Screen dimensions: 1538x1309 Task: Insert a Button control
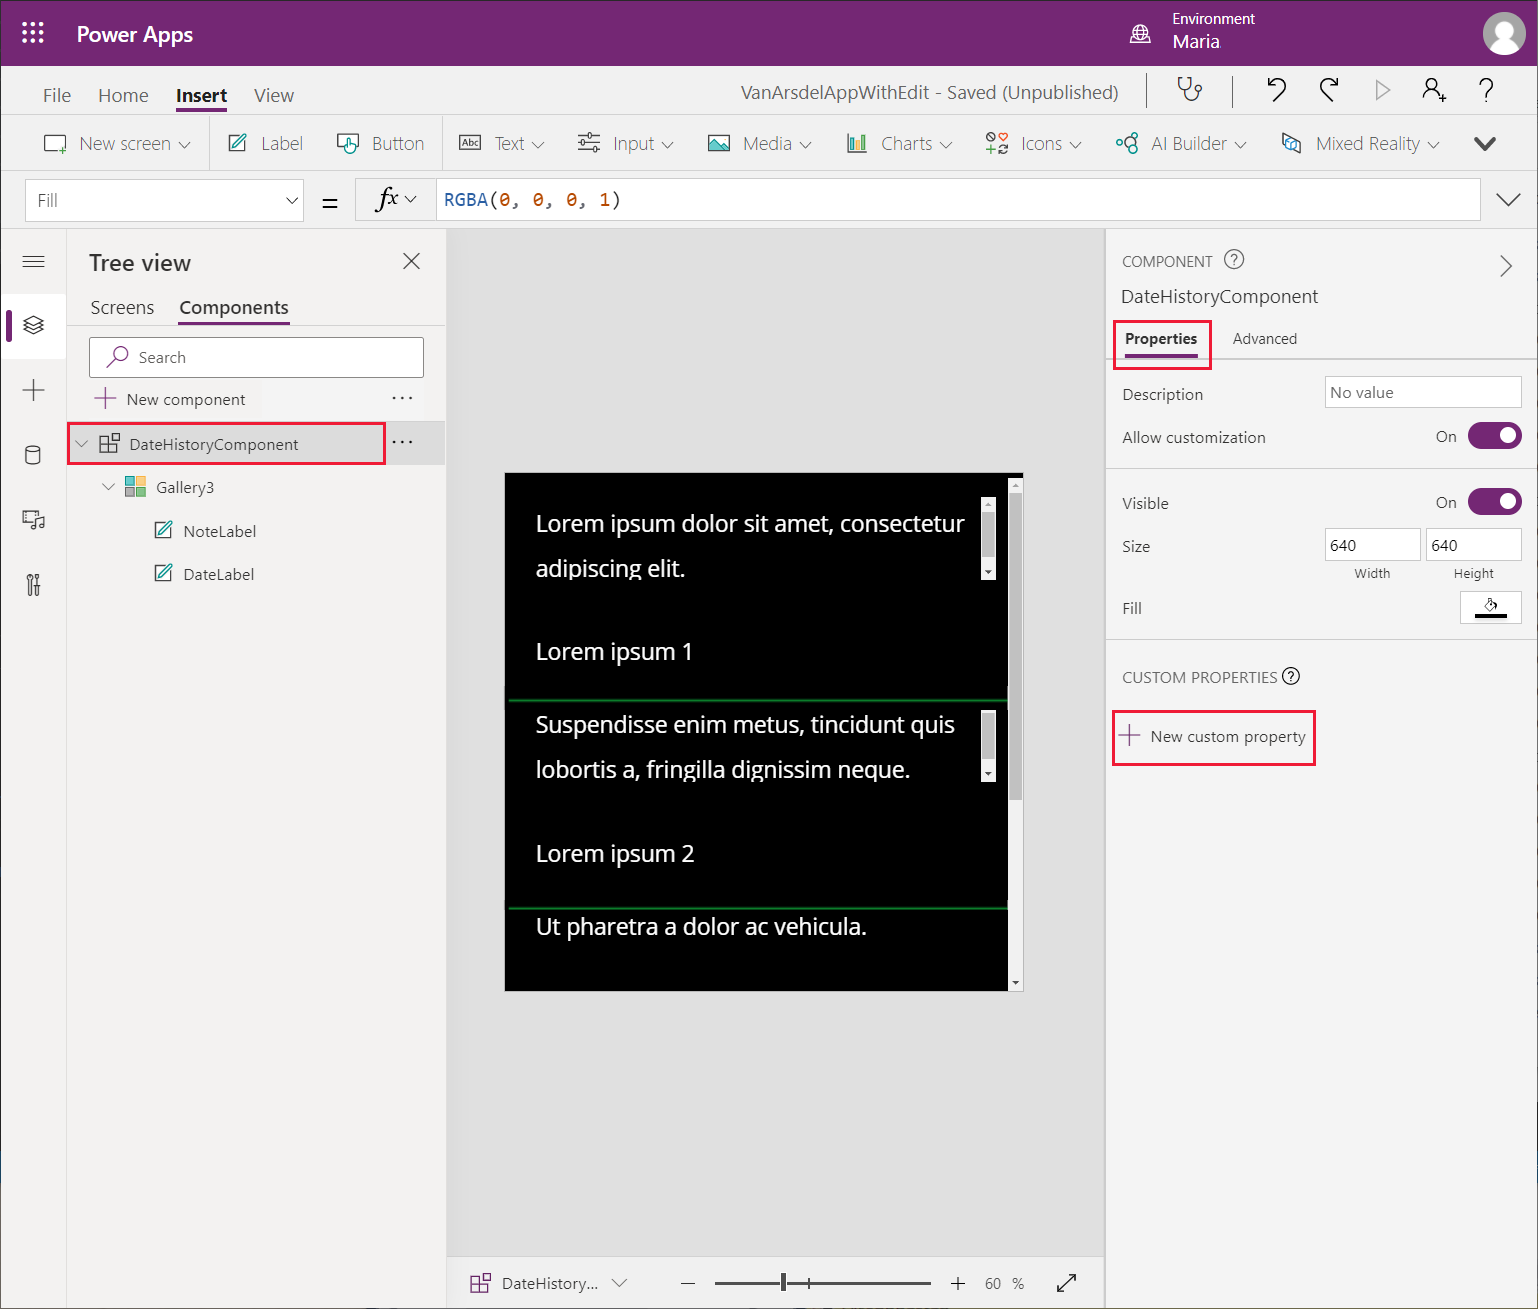pos(381,143)
